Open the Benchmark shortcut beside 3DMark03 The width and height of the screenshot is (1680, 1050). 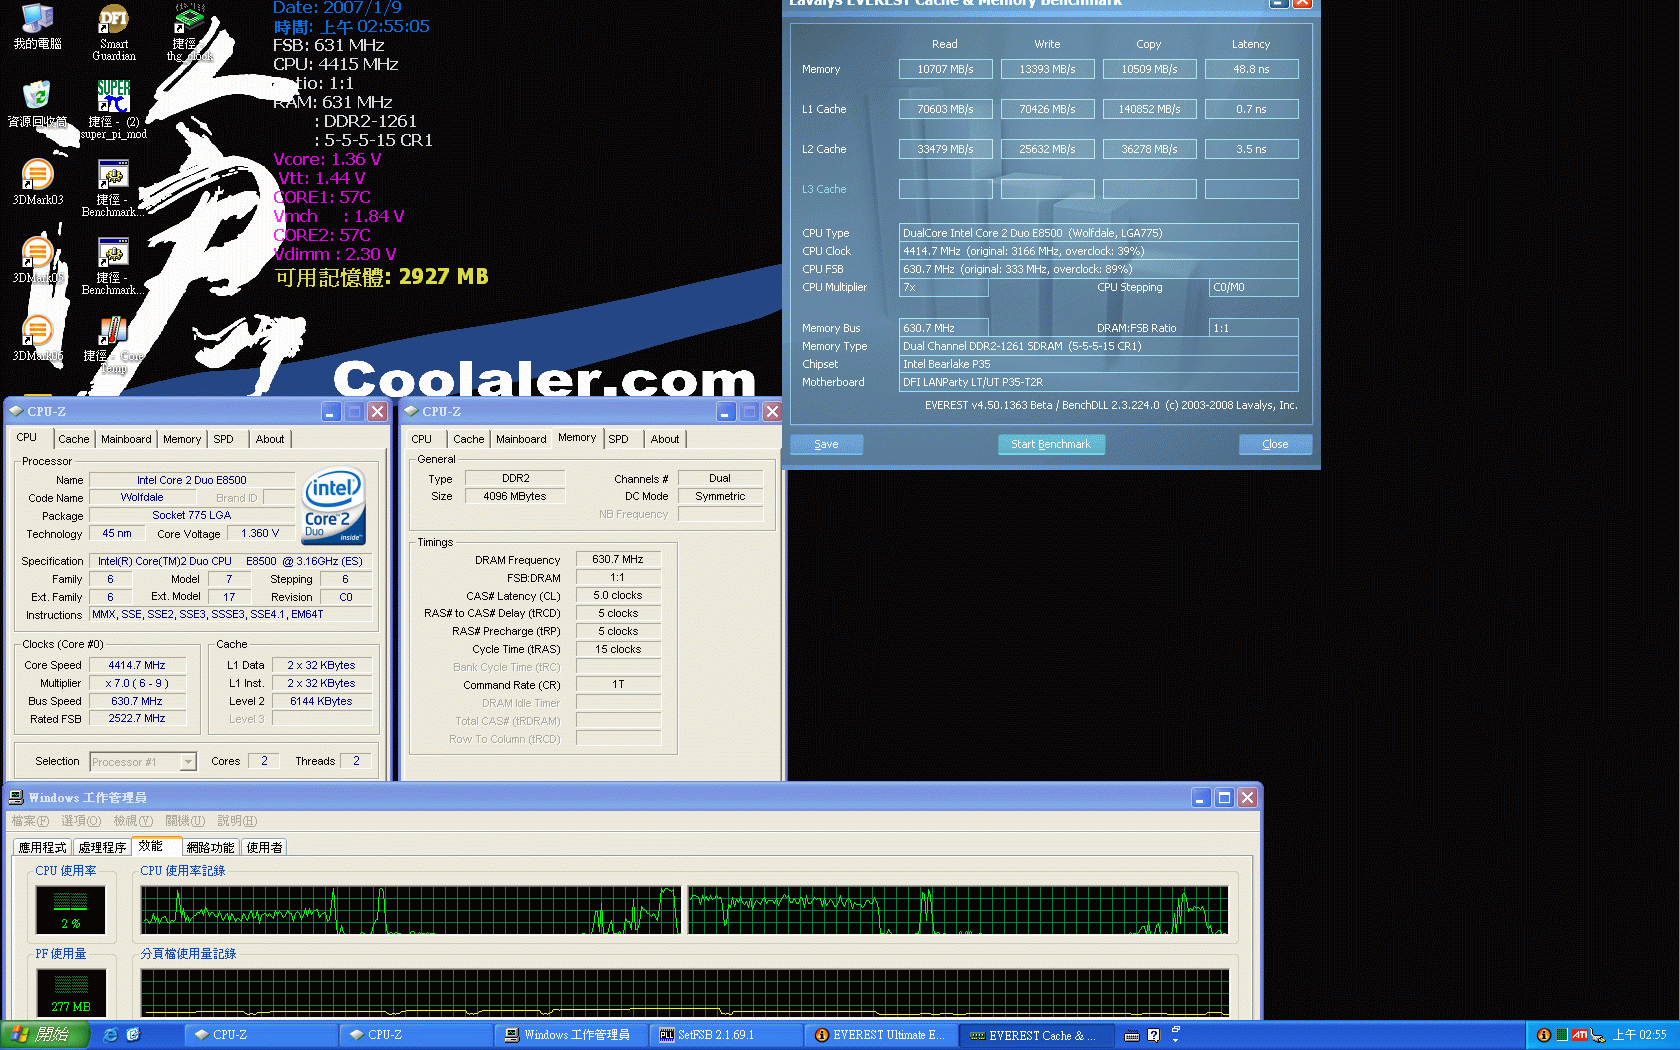[113, 187]
